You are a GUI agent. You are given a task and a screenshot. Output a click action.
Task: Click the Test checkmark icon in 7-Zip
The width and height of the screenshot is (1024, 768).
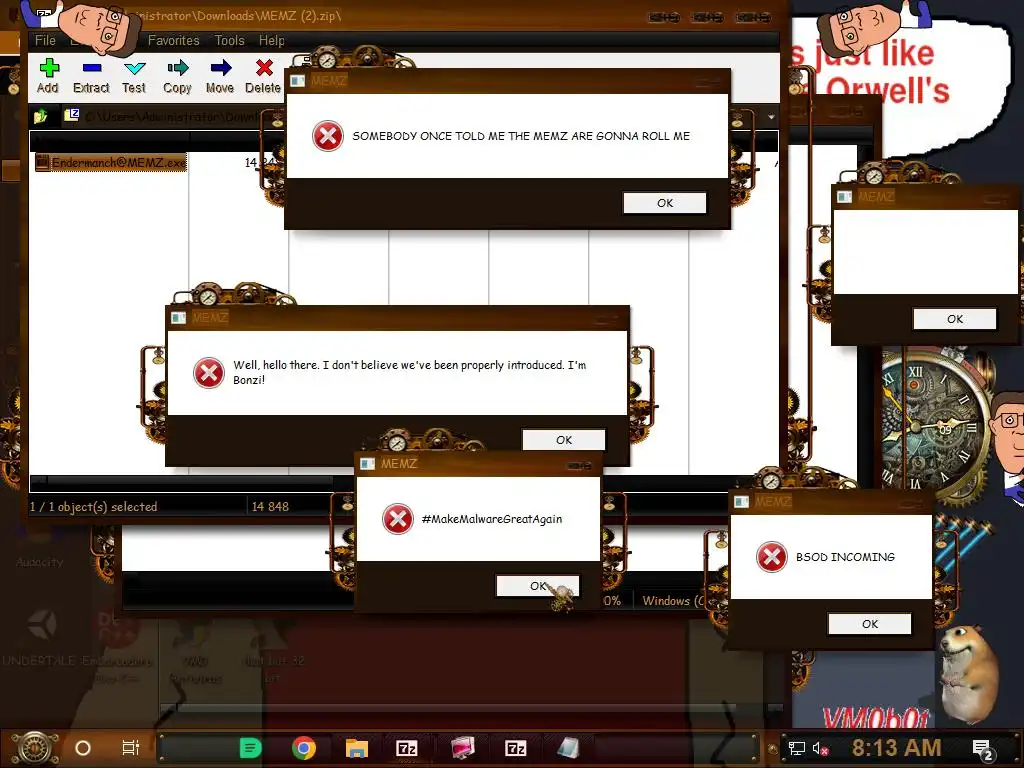[134, 68]
